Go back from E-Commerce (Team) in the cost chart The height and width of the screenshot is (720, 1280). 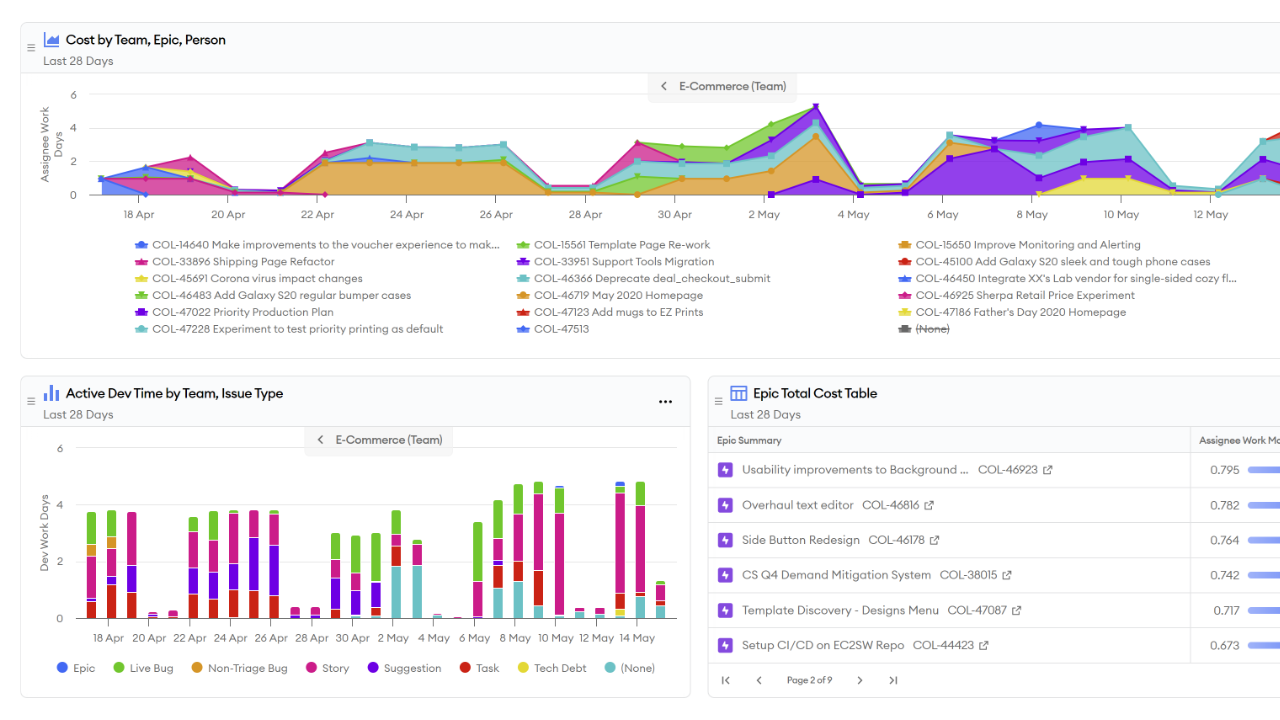click(664, 86)
